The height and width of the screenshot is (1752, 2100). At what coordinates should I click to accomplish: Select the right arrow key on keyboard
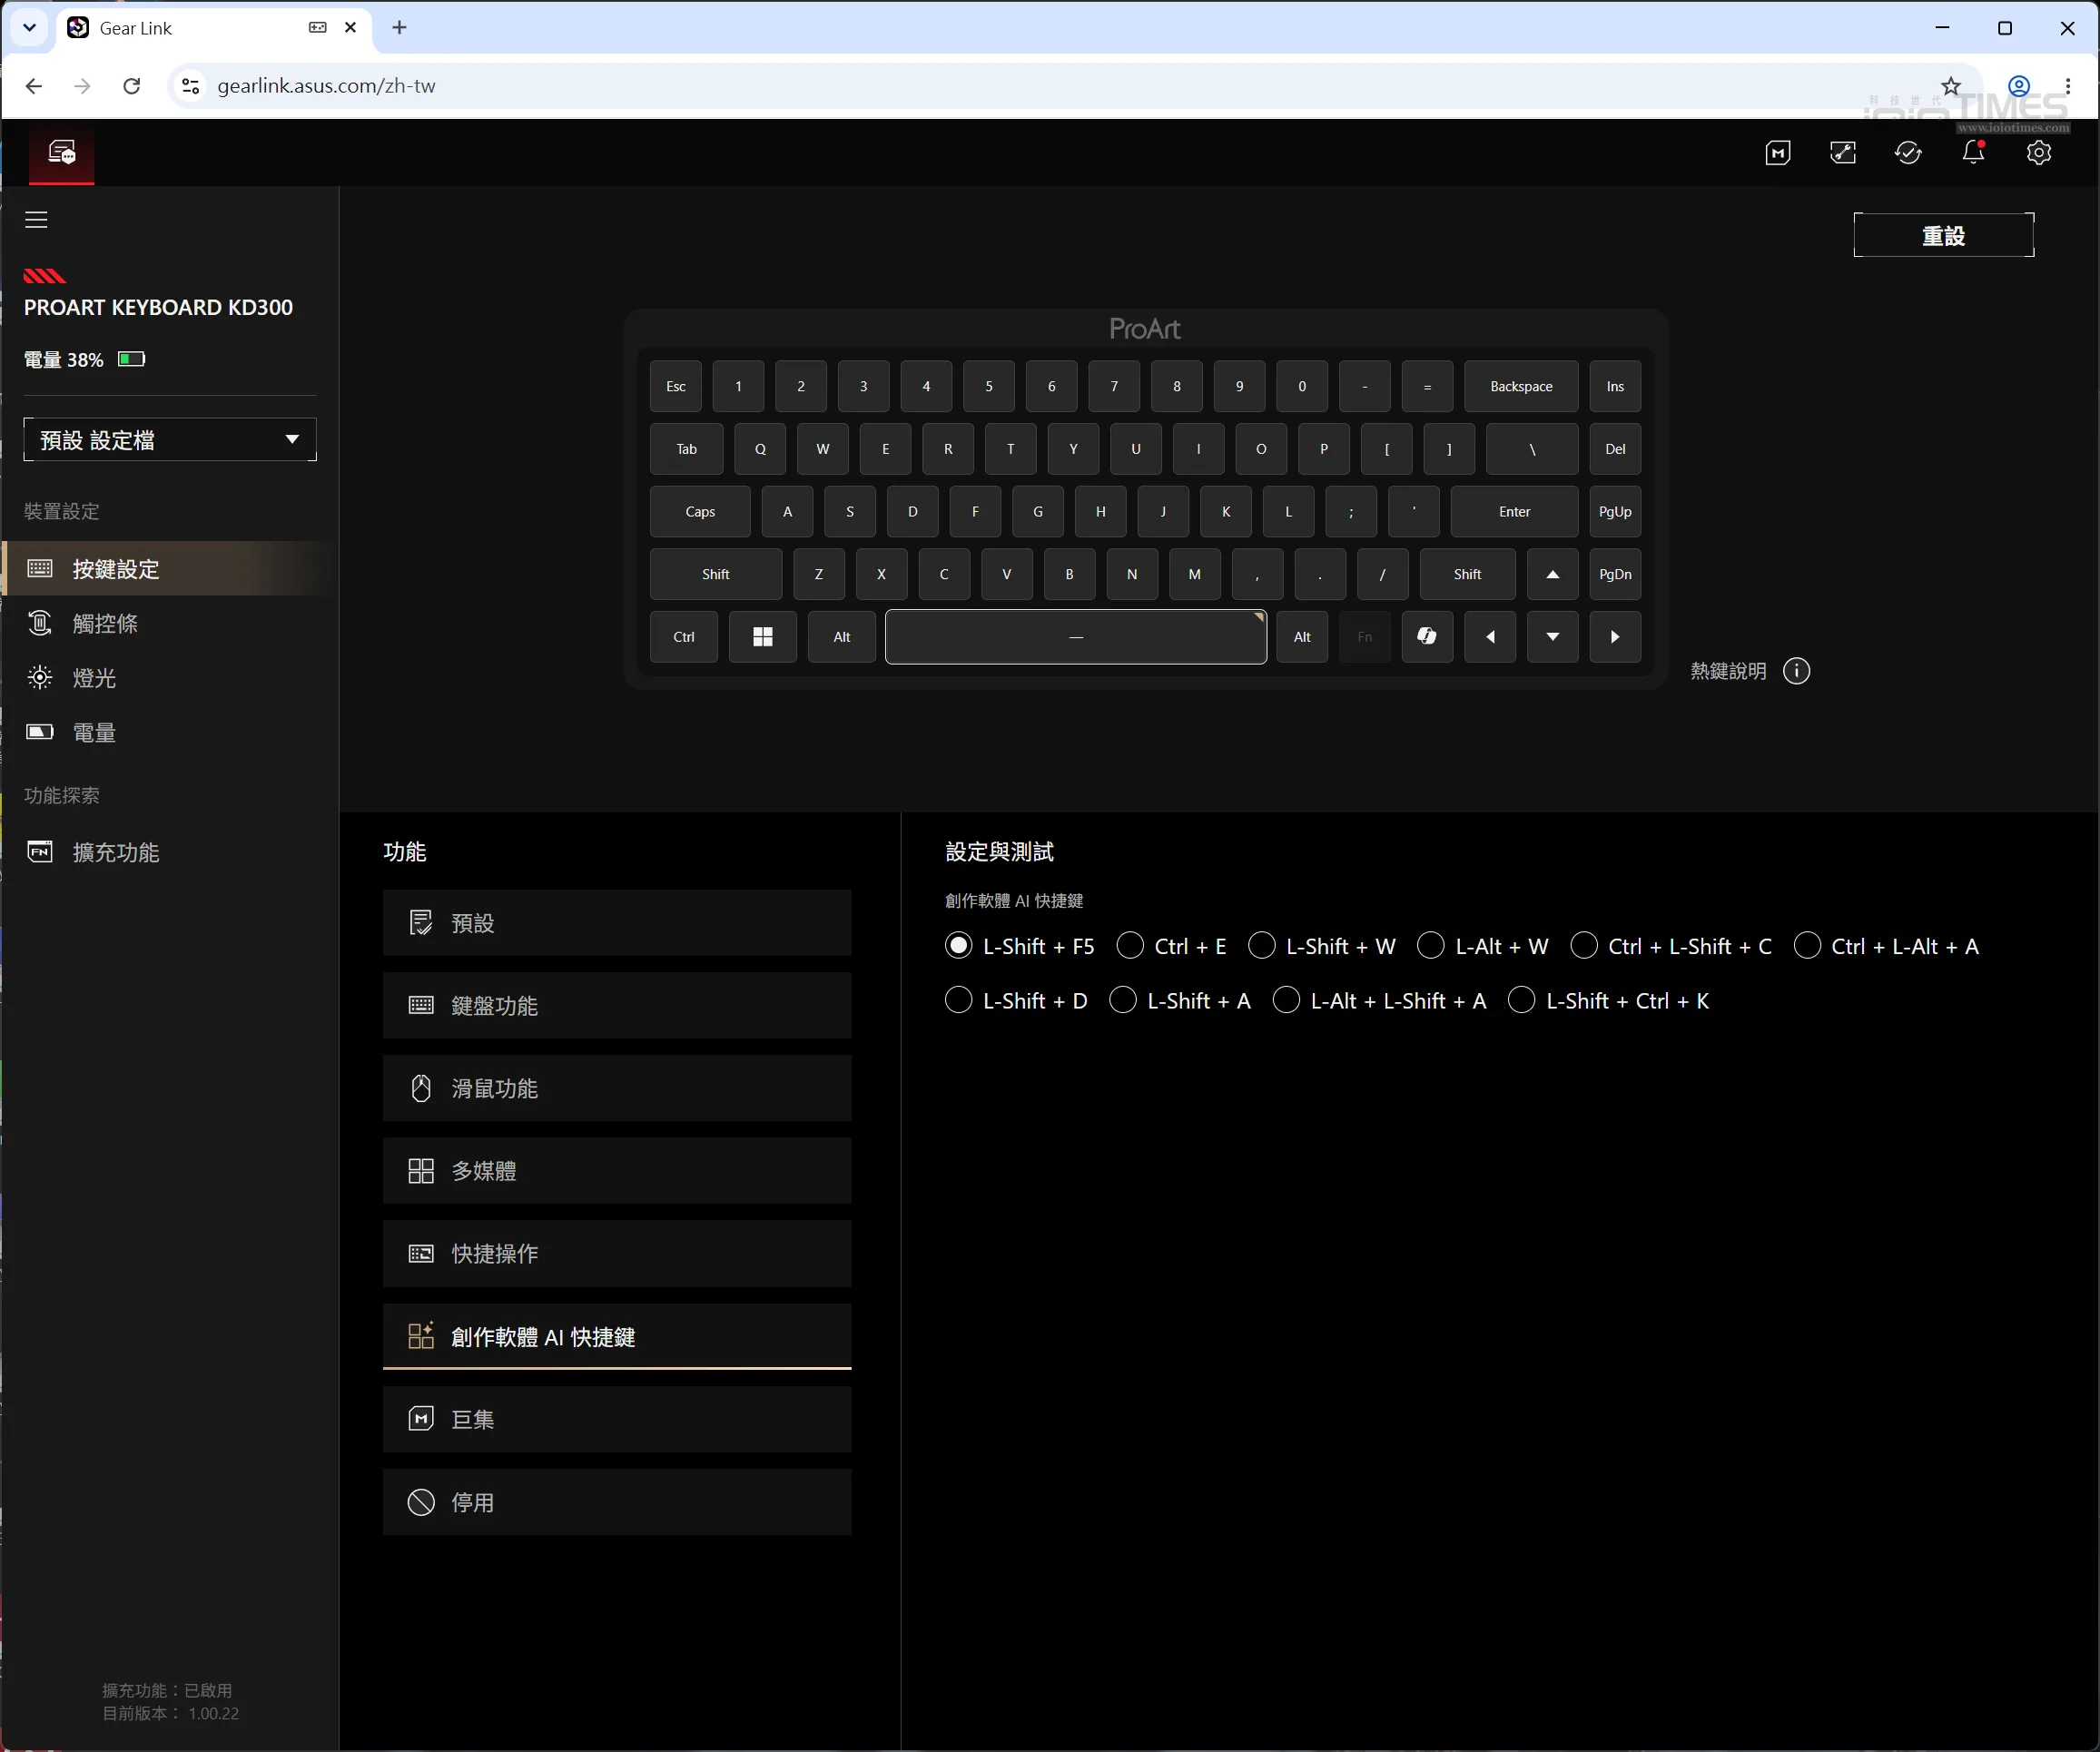[x=1615, y=637]
